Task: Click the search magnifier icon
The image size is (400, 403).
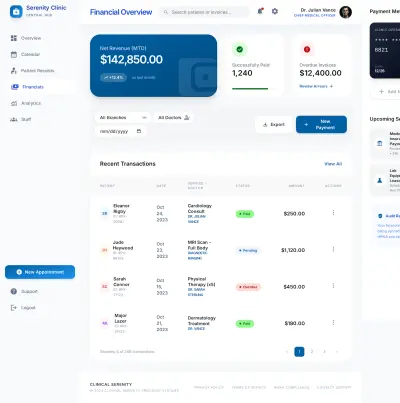Action: 166,12
